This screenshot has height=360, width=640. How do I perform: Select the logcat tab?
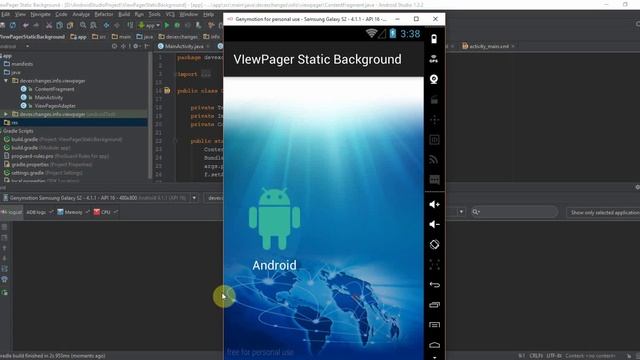click(x=12, y=212)
